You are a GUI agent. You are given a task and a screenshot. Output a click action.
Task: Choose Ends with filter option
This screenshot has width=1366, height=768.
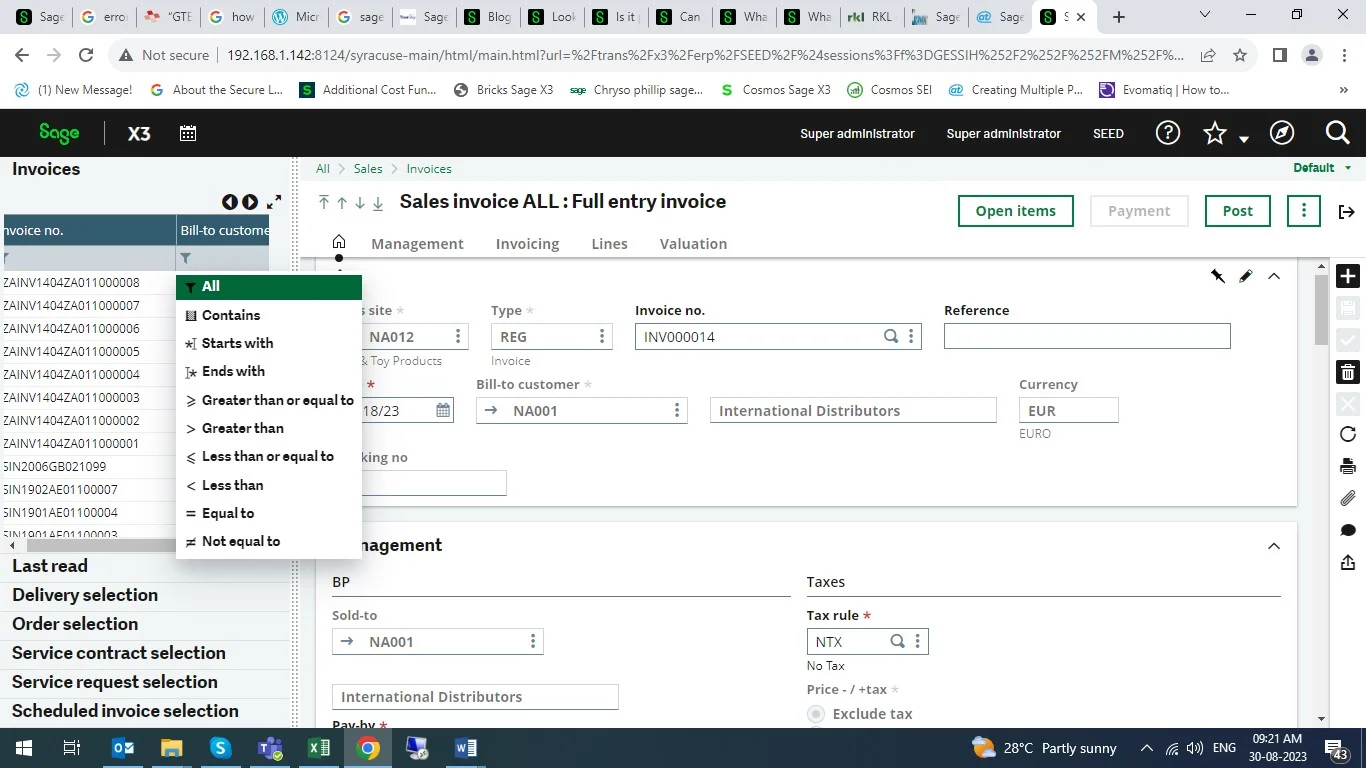[x=268, y=371]
